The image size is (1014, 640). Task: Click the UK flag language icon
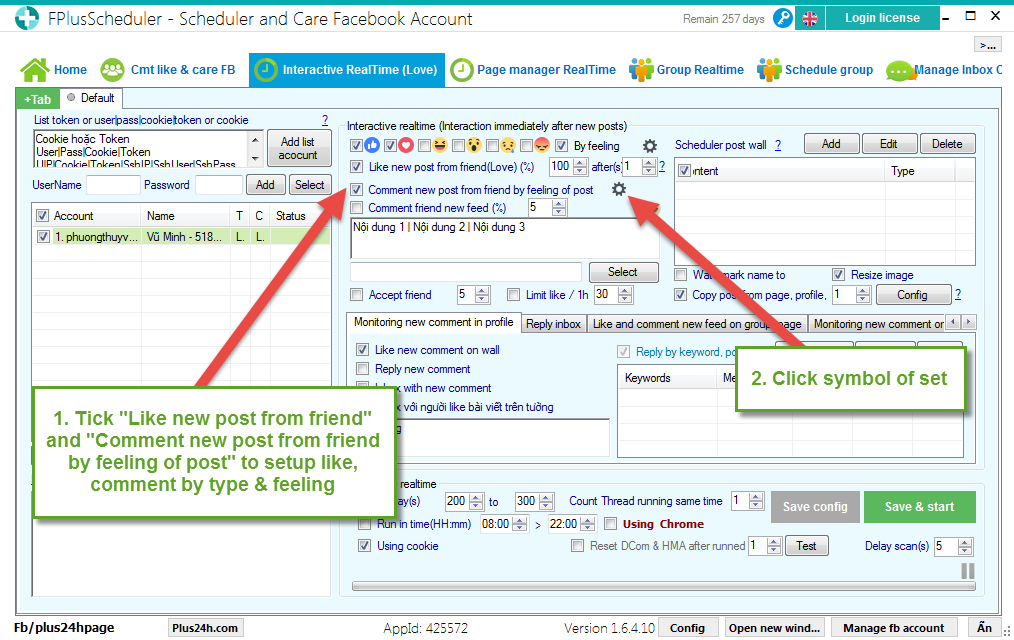click(x=810, y=19)
